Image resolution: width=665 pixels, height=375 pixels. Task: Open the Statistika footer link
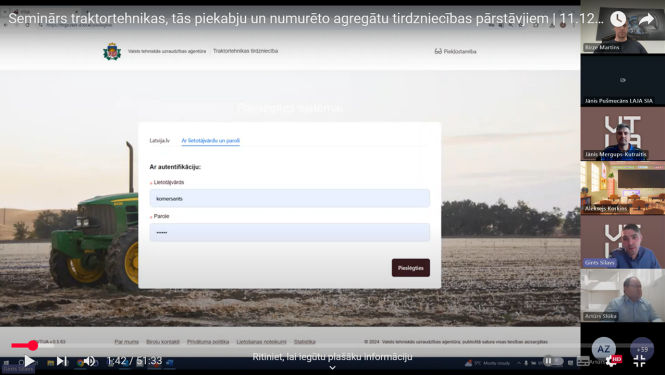305,341
